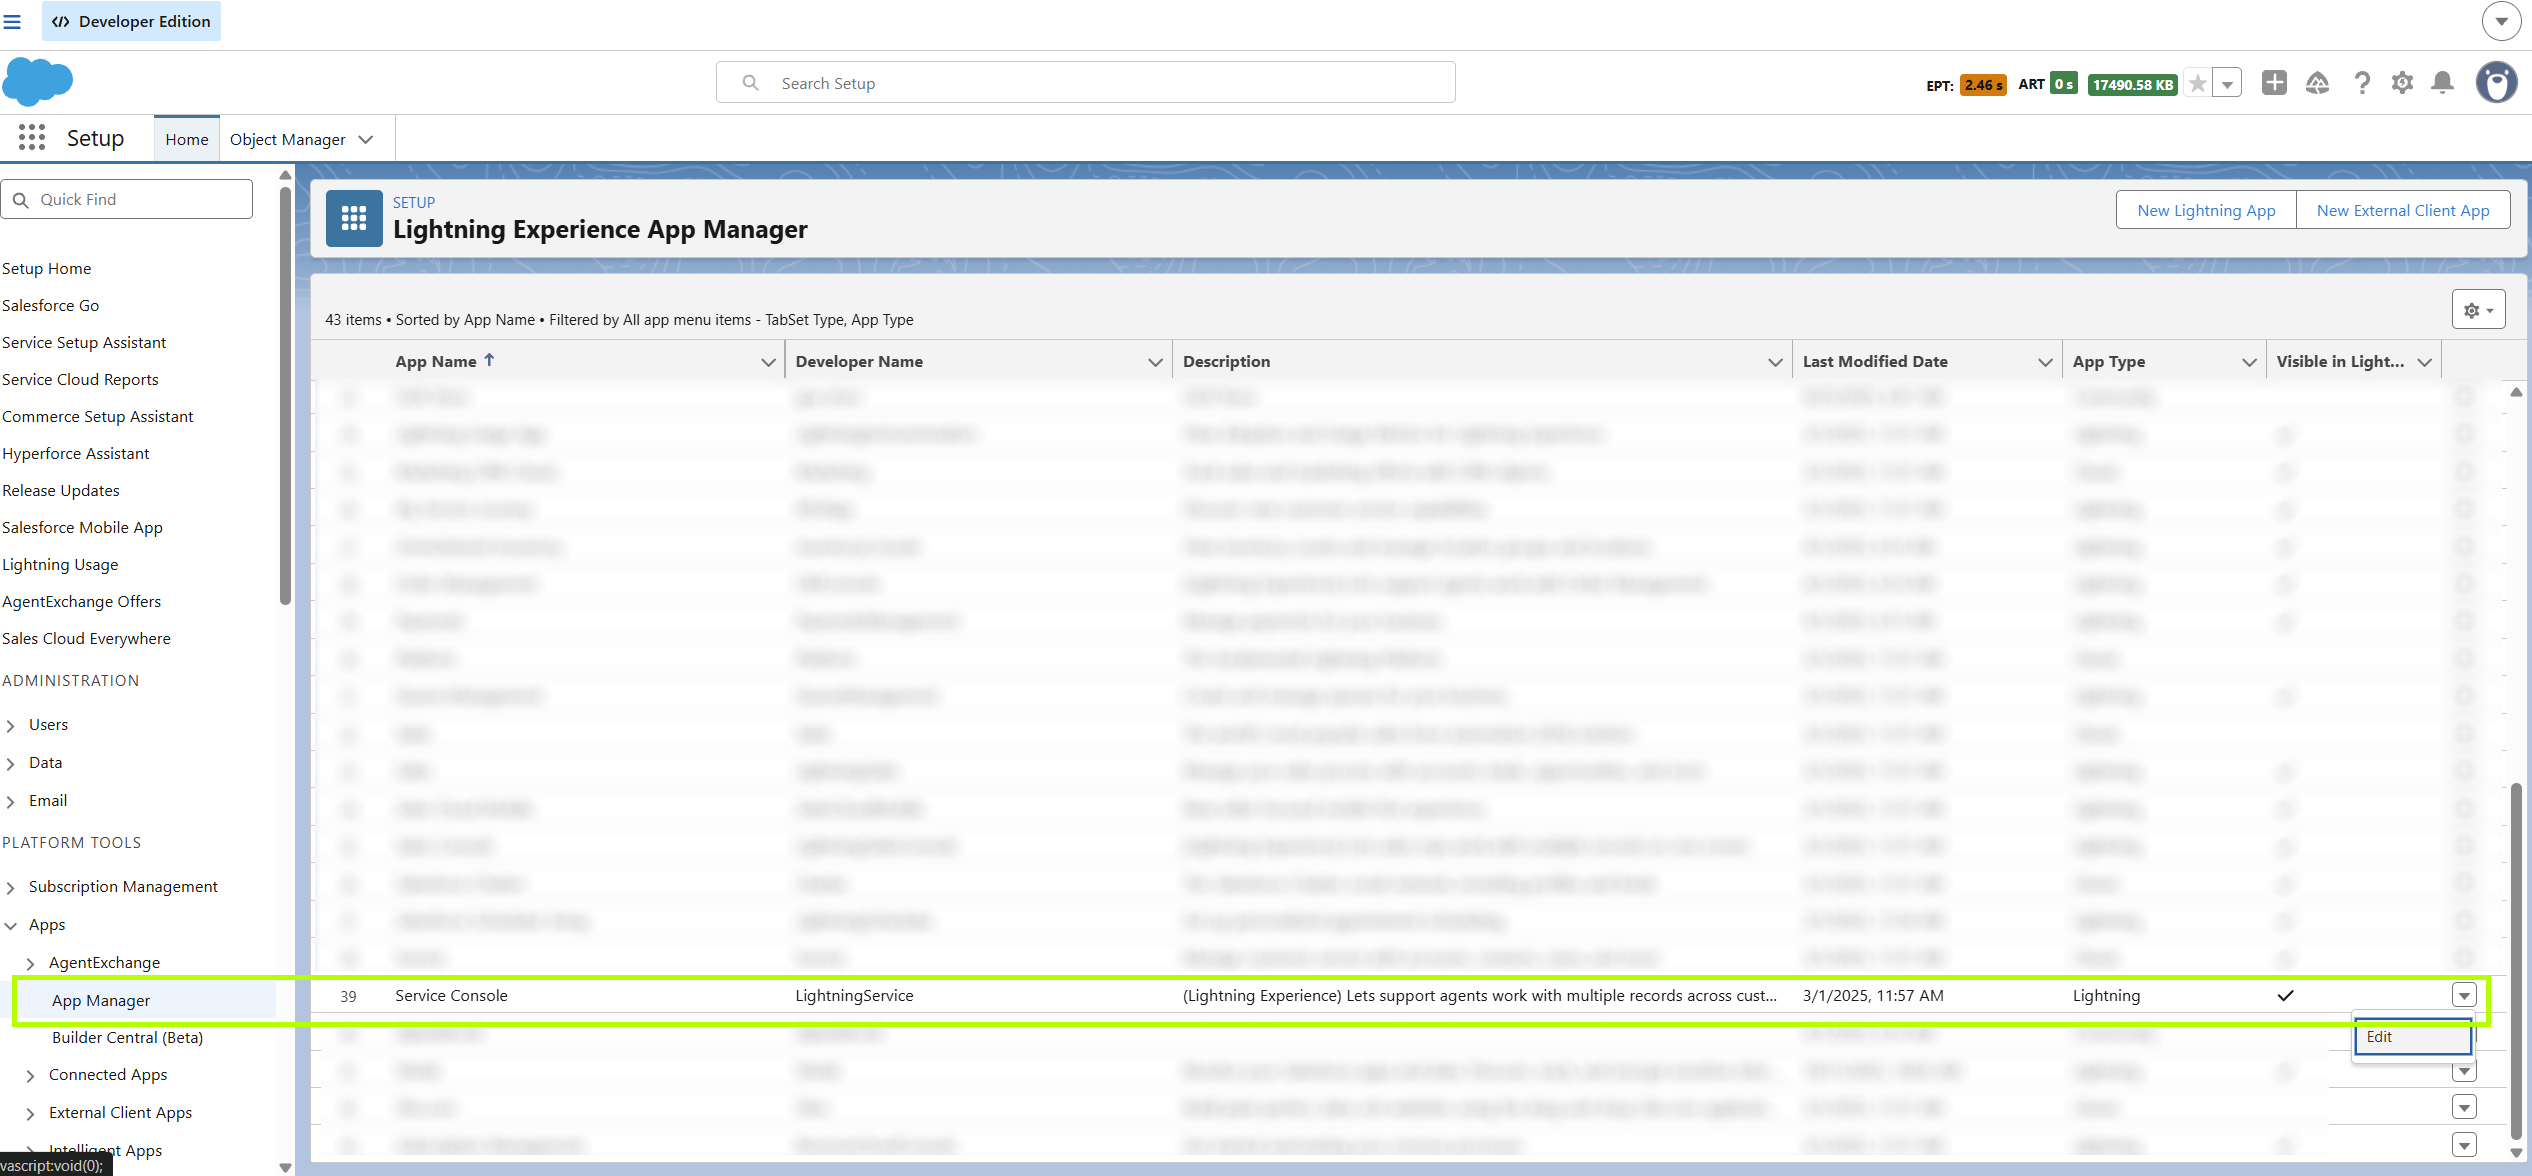Viewport: 2532px width, 1176px height.
Task: Click the Visible in Lightning checkmark for Service Console
Action: pyautogui.click(x=2285, y=995)
